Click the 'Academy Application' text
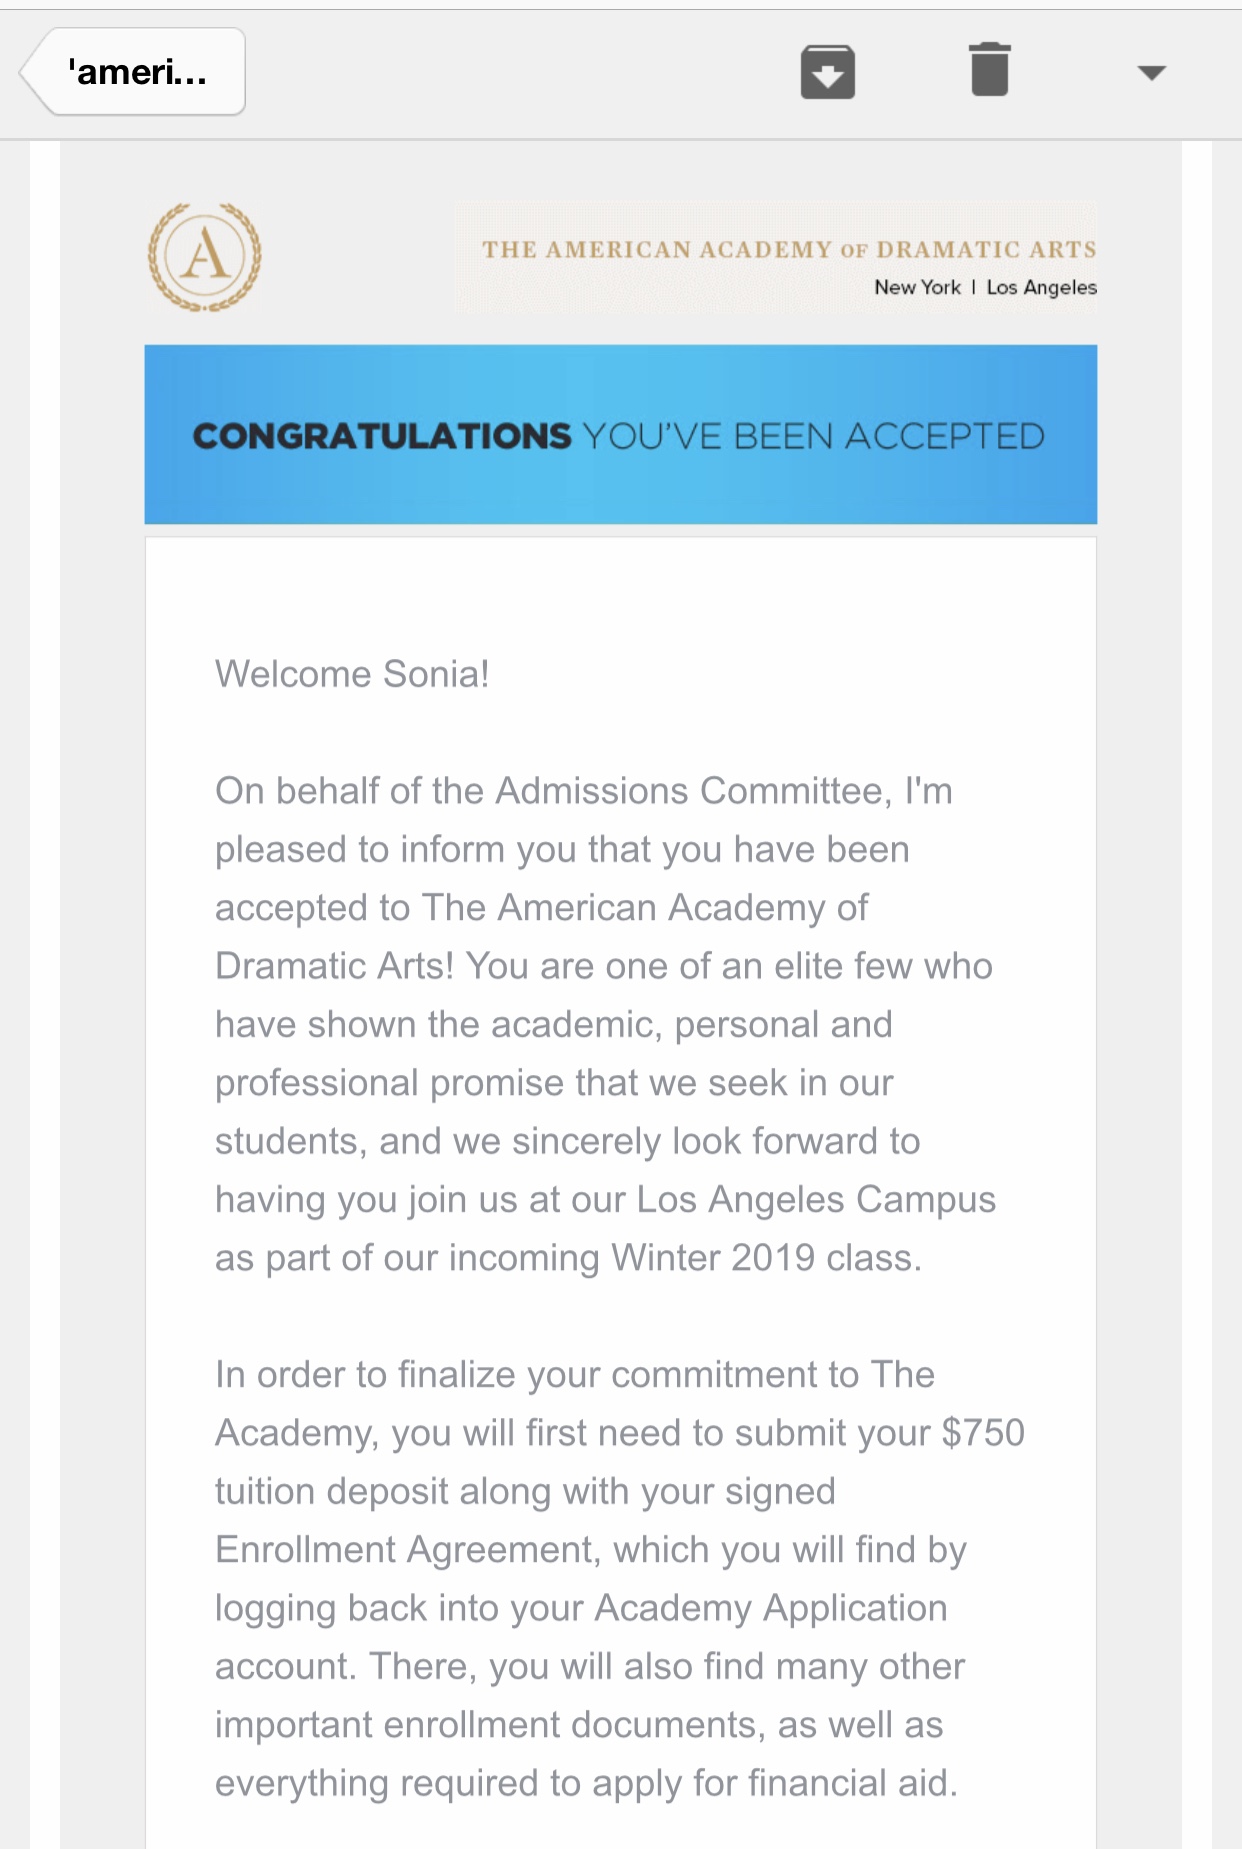The width and height of the screenshot is (1242, 1849). coord(771,1608)
